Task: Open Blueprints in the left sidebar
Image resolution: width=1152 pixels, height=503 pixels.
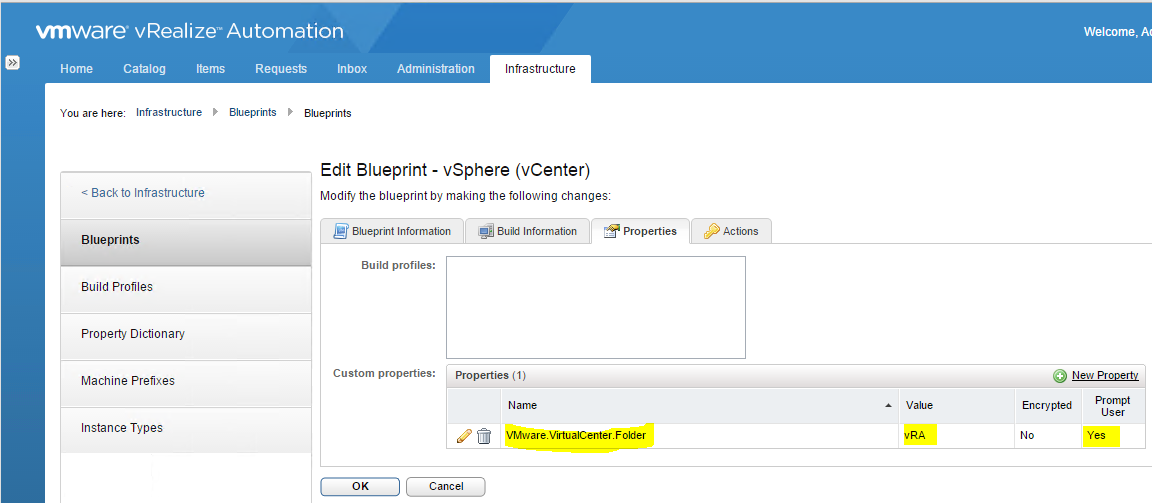Action: (x=186, y=240)
